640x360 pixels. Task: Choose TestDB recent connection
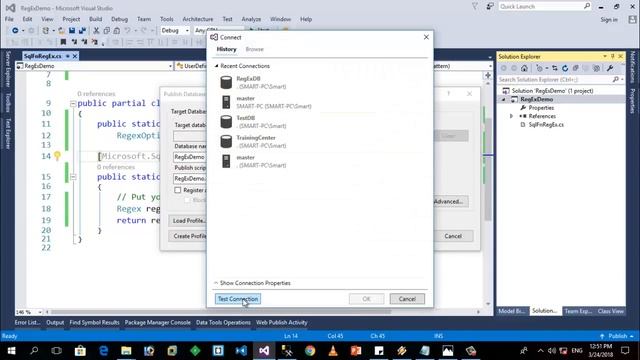(x=253, y=122)
